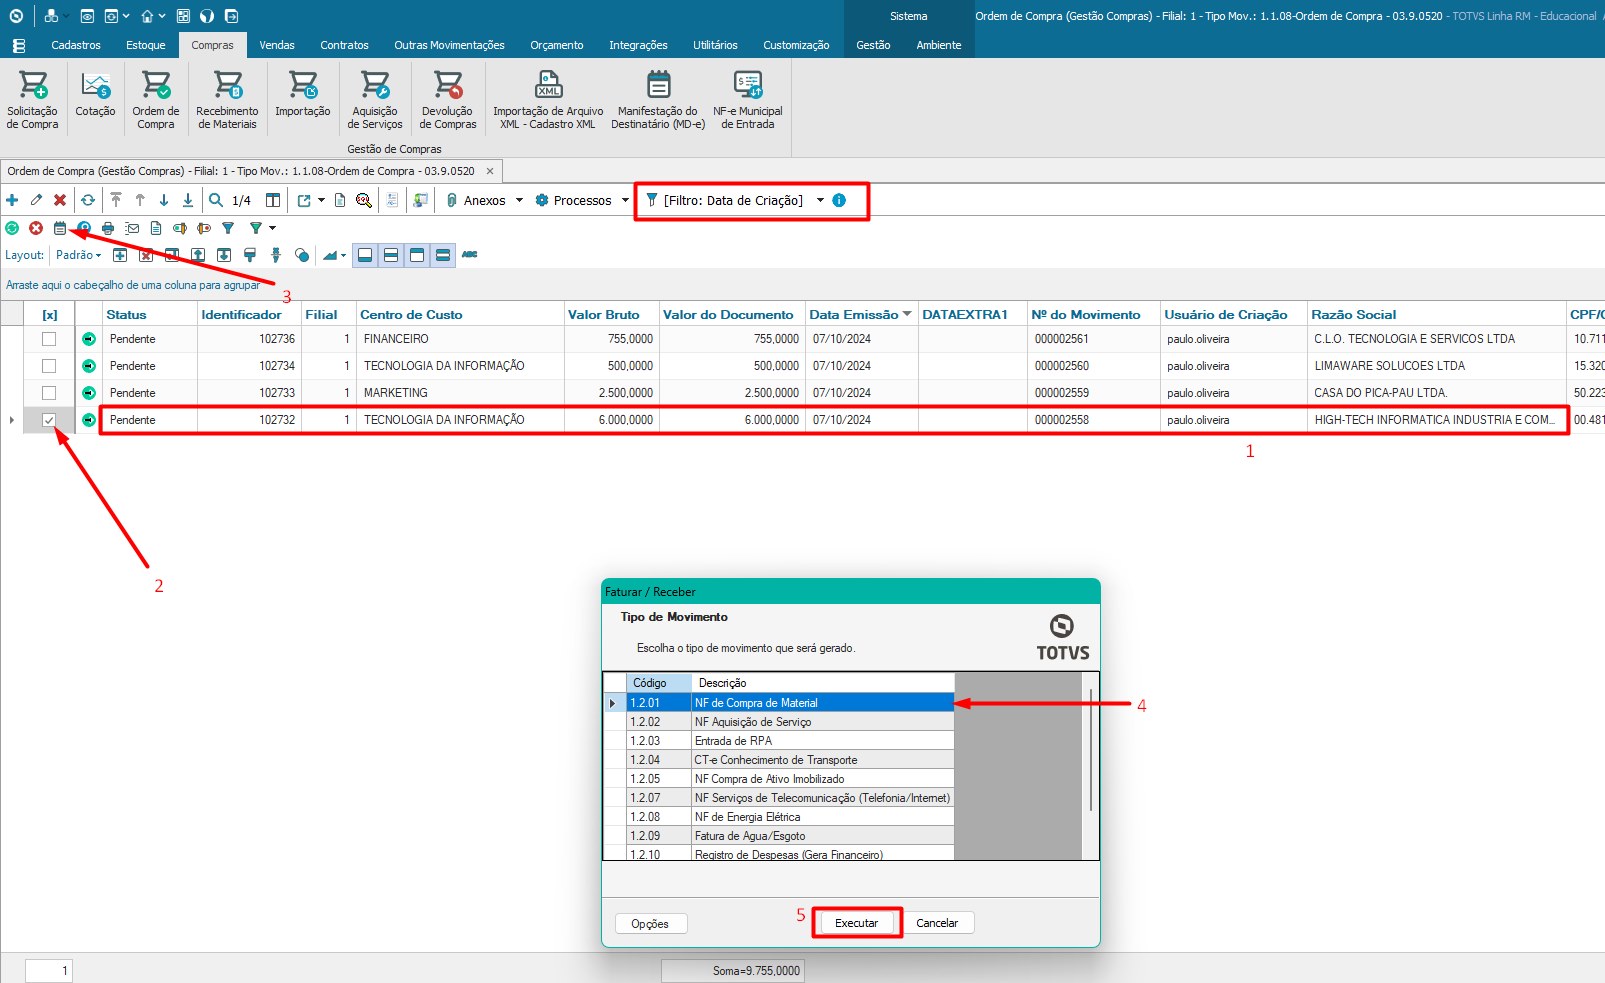Open the Layout Padrão dropdown
This screenshot has width=1605, height=983.
(78, 255)
